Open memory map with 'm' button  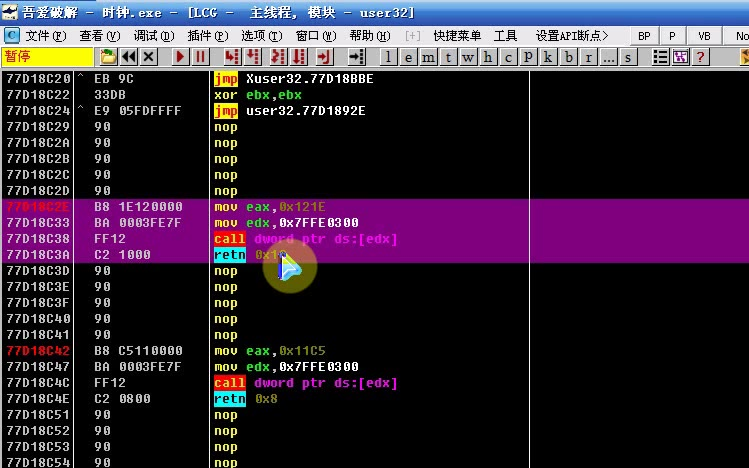point(428,56)
